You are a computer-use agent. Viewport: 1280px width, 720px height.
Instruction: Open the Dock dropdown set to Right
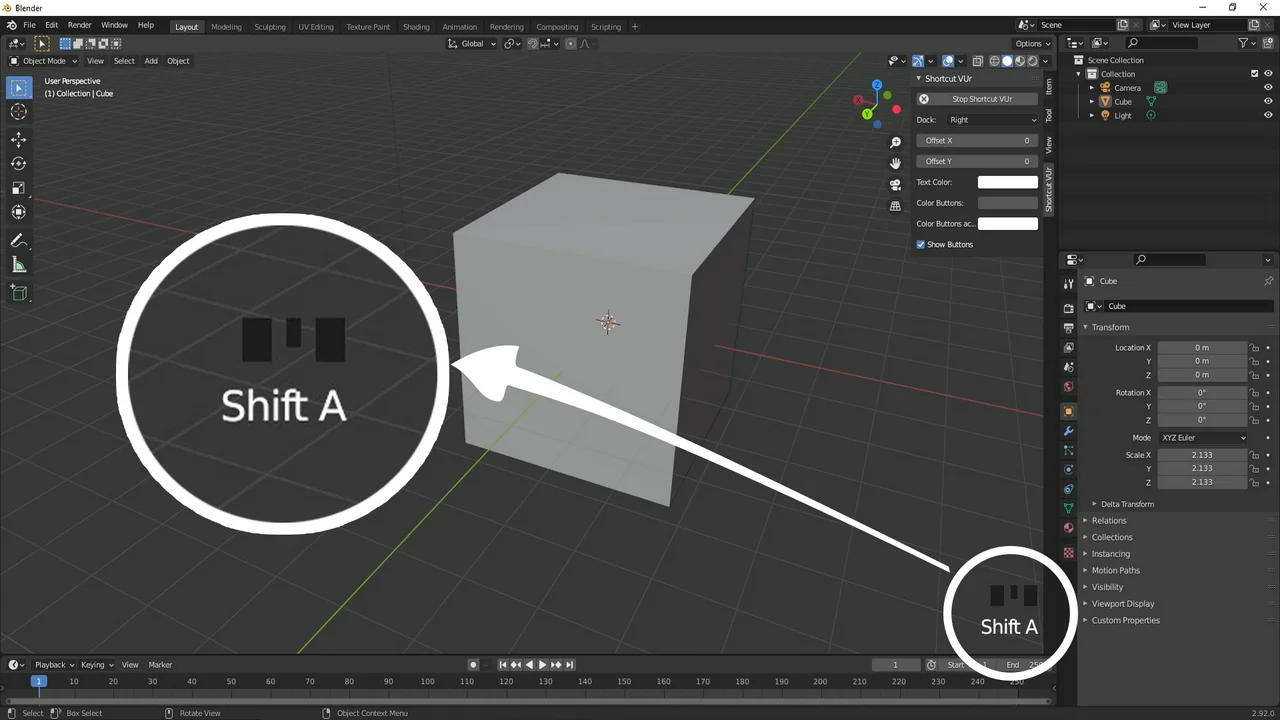pyautogui.click(x=992, y=120)
